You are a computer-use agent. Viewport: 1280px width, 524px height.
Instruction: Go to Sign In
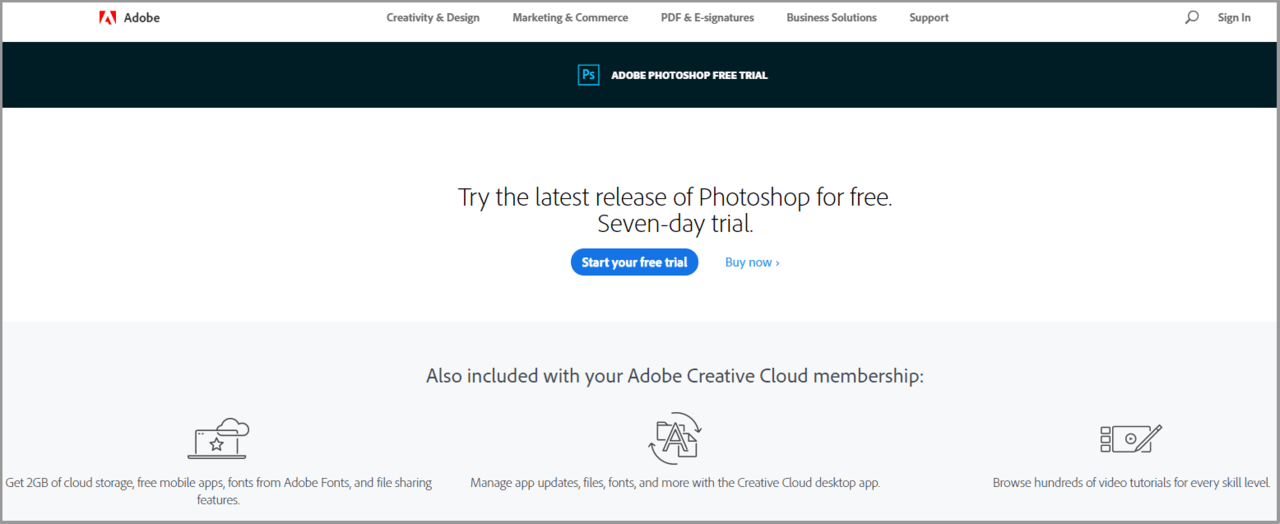coord(1234,17)
